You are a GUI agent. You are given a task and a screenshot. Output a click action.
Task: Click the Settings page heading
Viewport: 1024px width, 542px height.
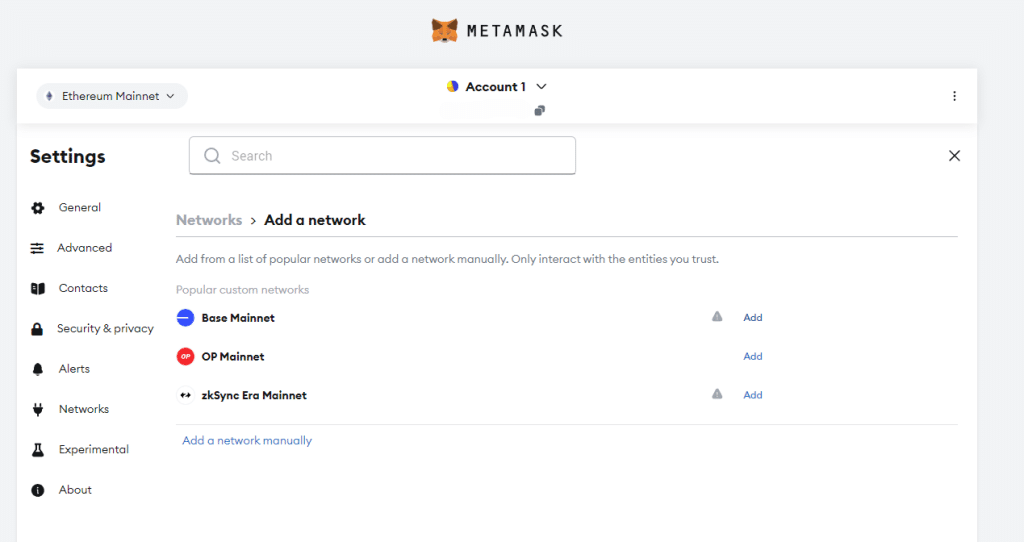coord(67,157)
